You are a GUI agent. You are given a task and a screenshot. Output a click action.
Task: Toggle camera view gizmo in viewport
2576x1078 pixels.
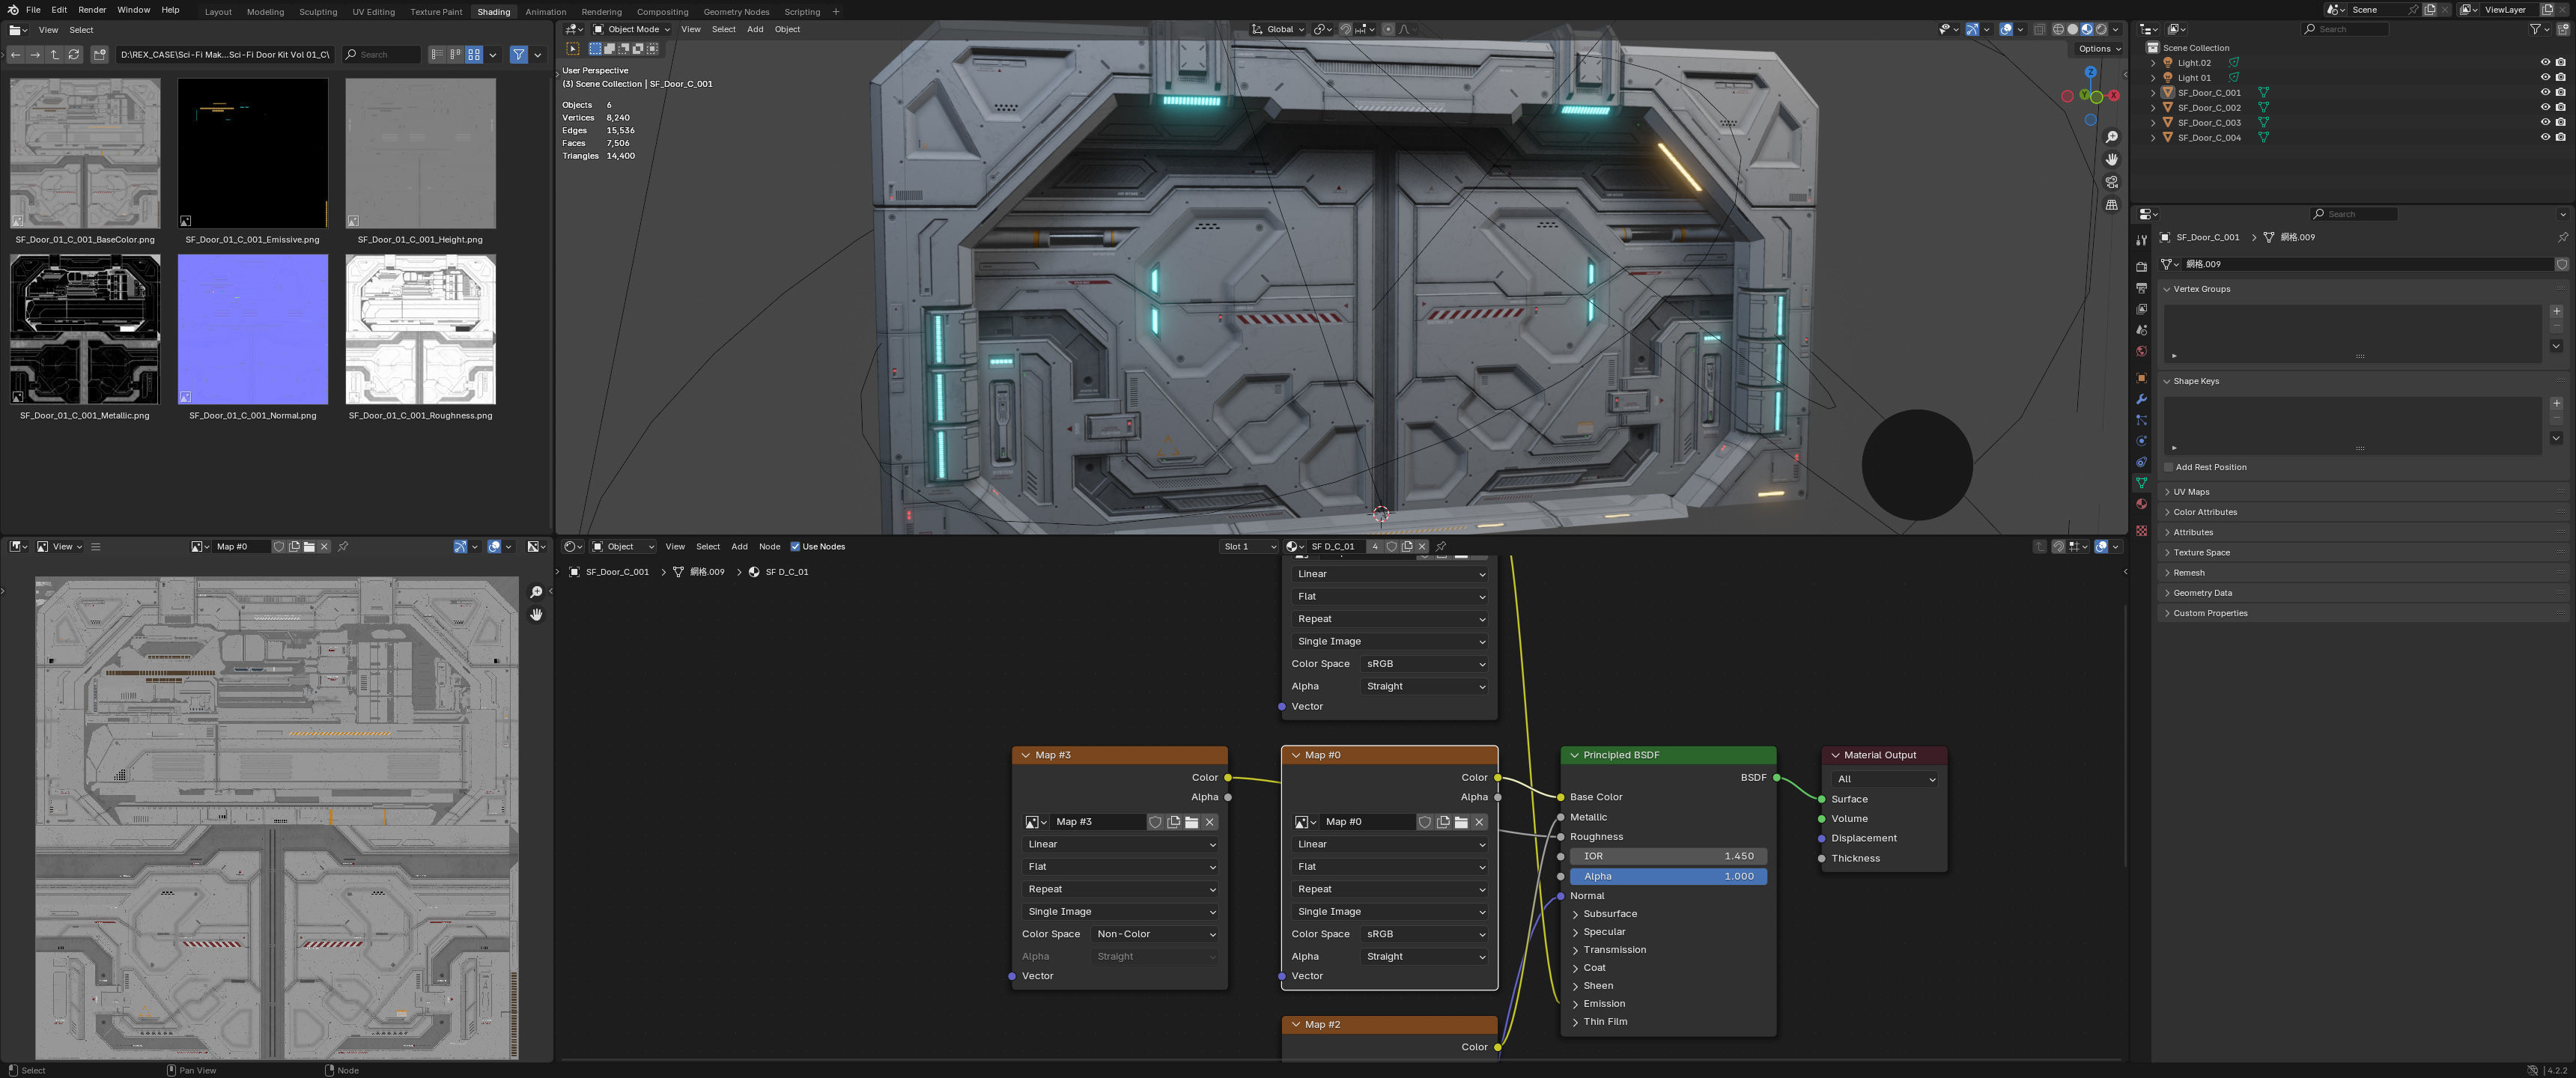pos(2111,182)
